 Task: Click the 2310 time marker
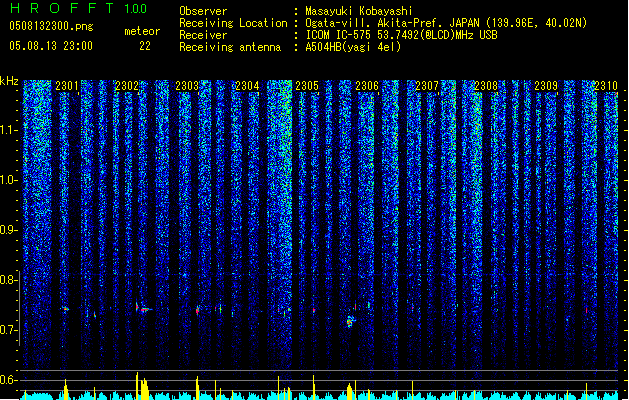[606, 86]
